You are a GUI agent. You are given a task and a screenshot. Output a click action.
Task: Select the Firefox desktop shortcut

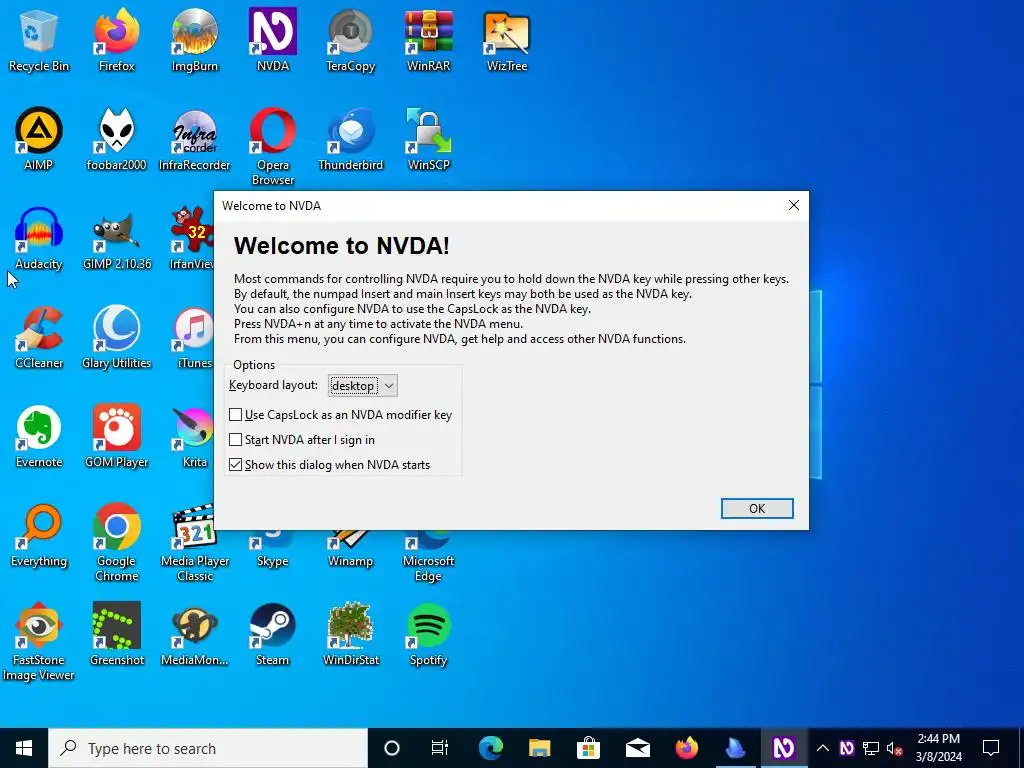tap(116, 40)
